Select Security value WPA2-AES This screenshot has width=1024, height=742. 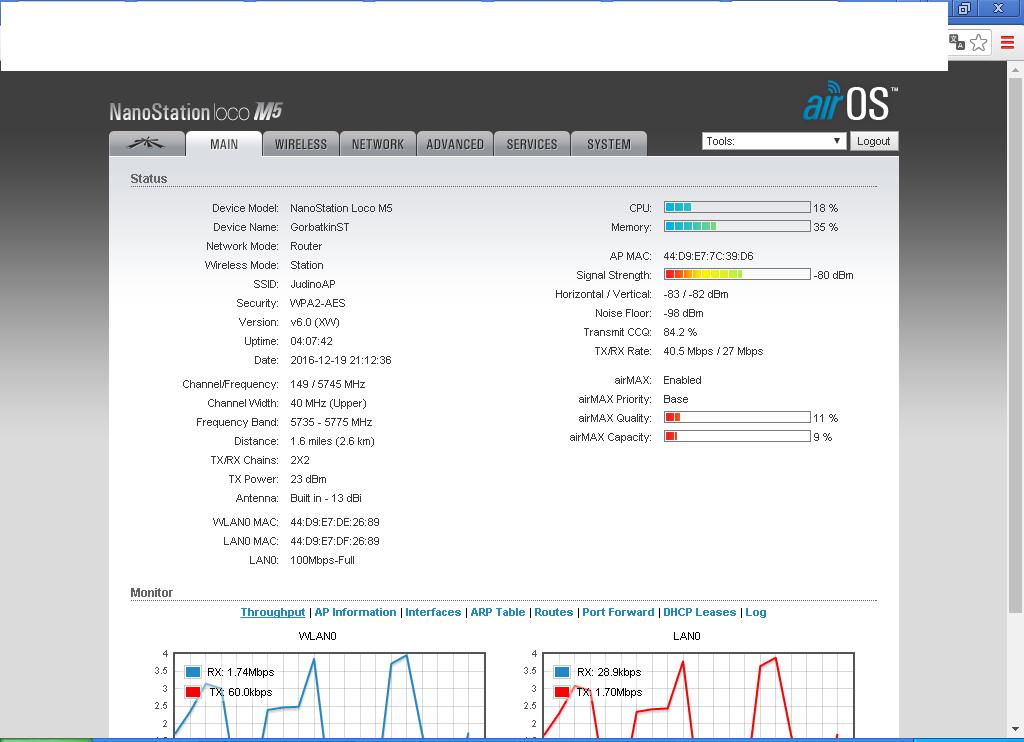click(318, 303)
